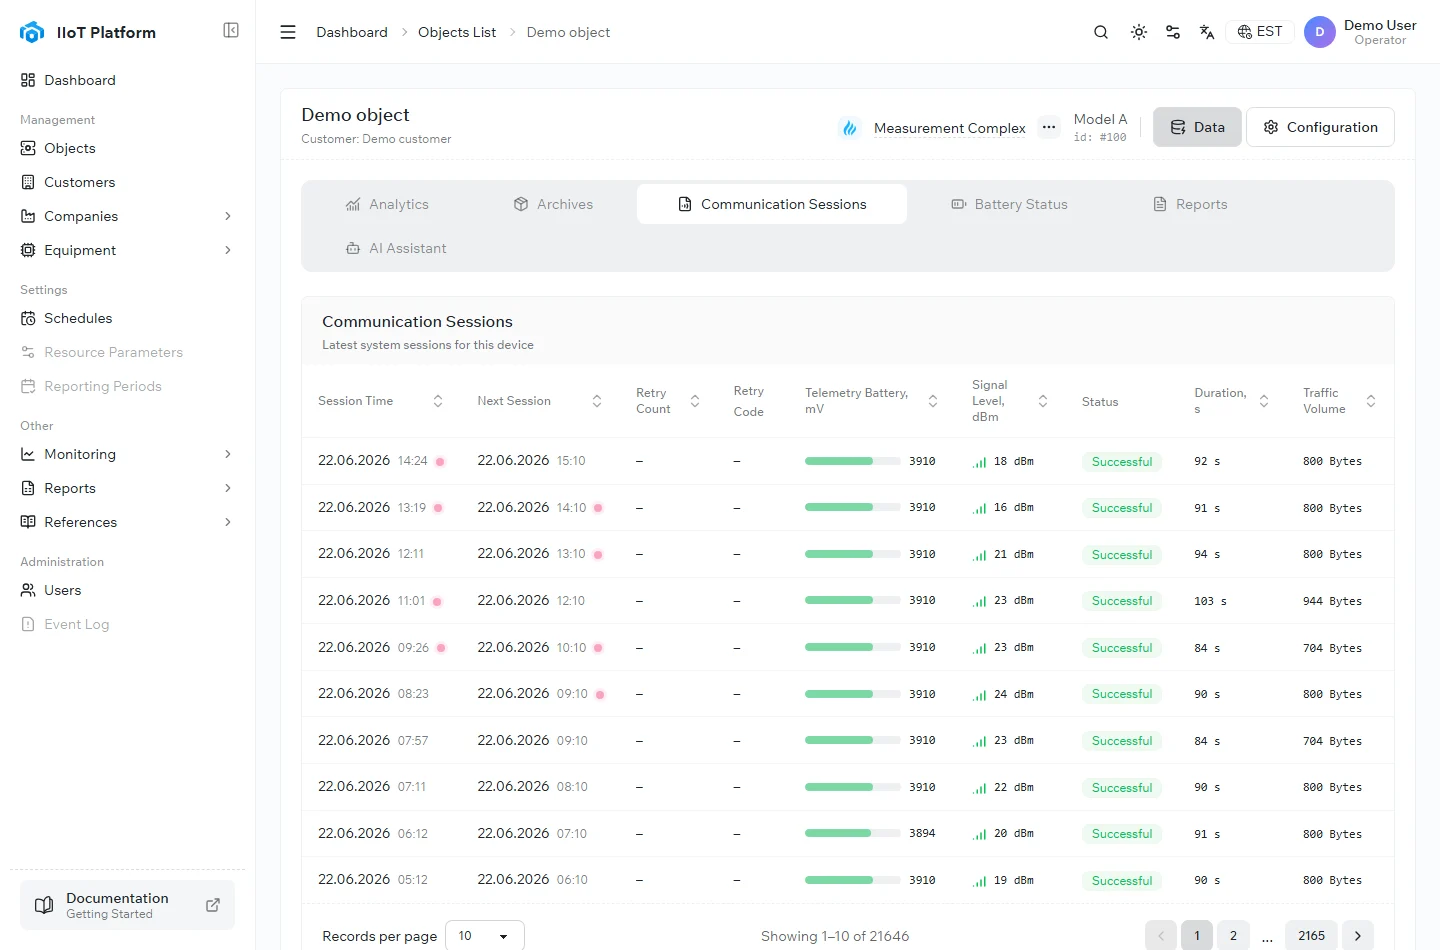
Task: Click the search magnifier icon
Action: click(1101, 32)
